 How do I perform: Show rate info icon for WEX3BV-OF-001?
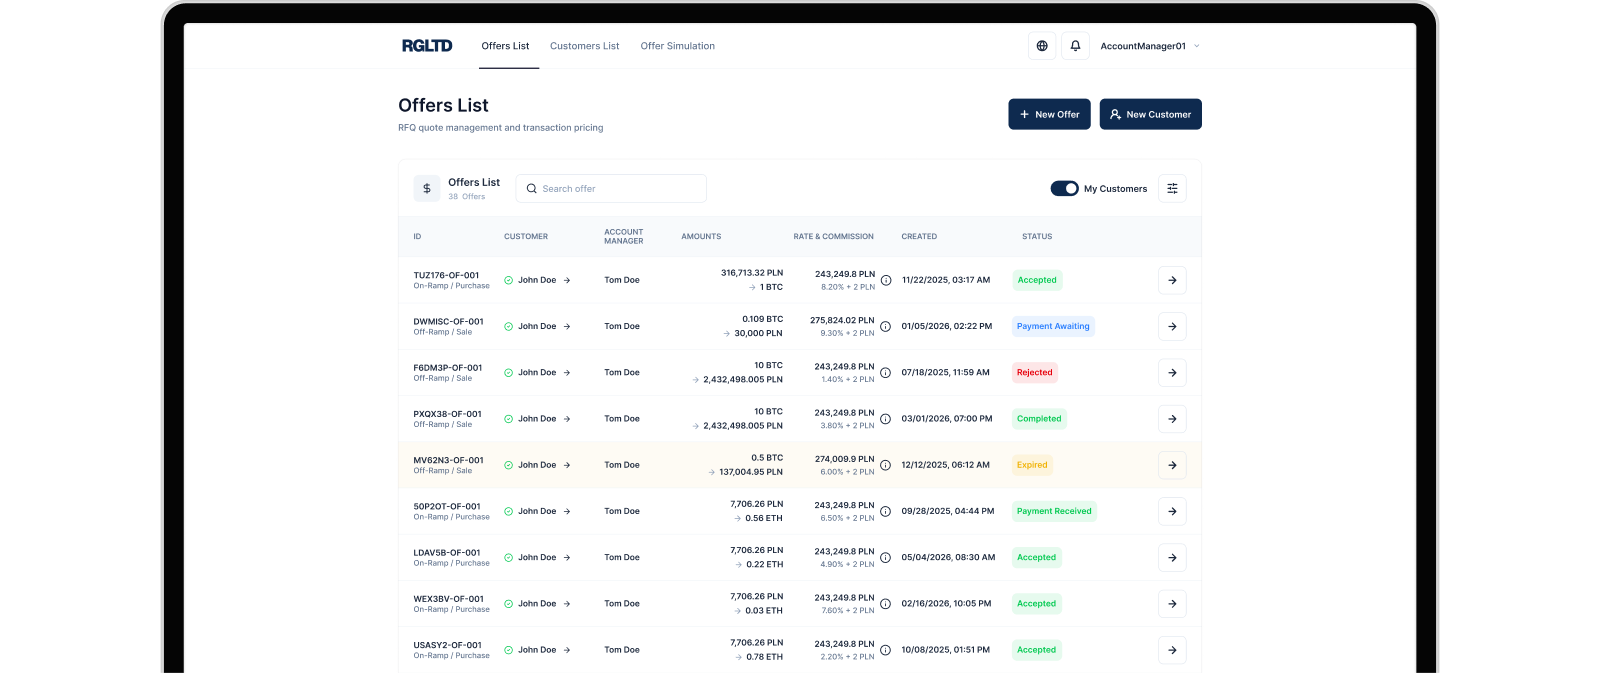885,604
